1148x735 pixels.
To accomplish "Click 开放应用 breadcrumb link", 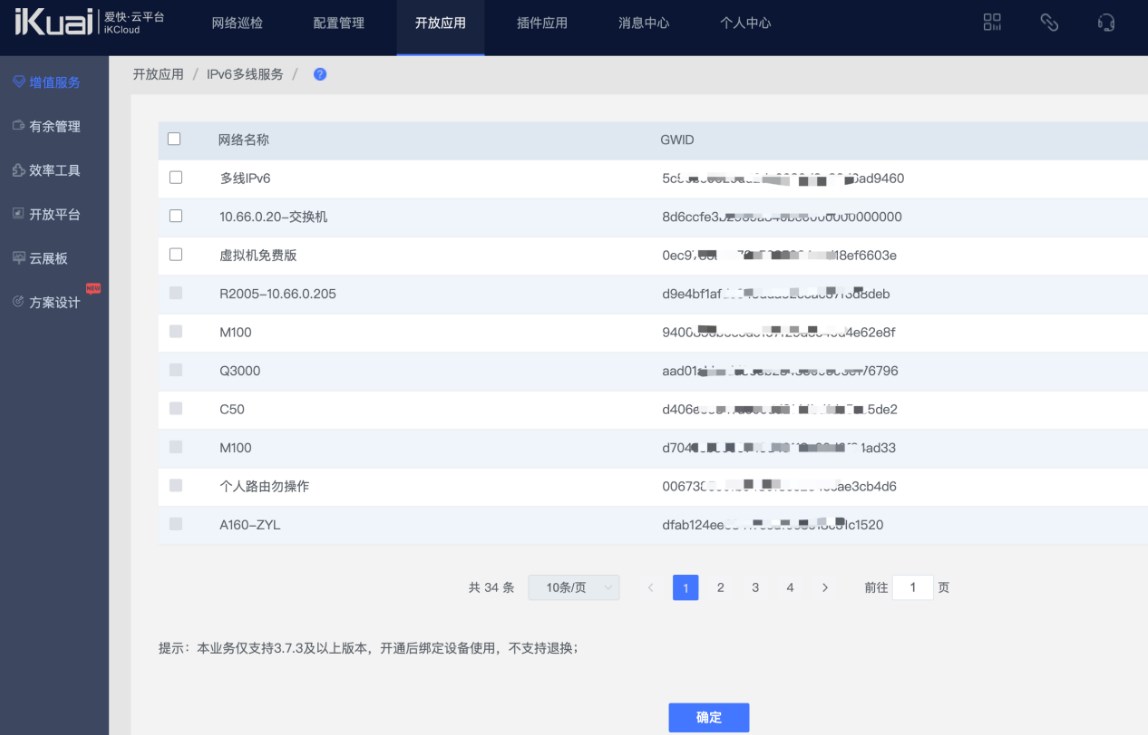I will (158, 74).
